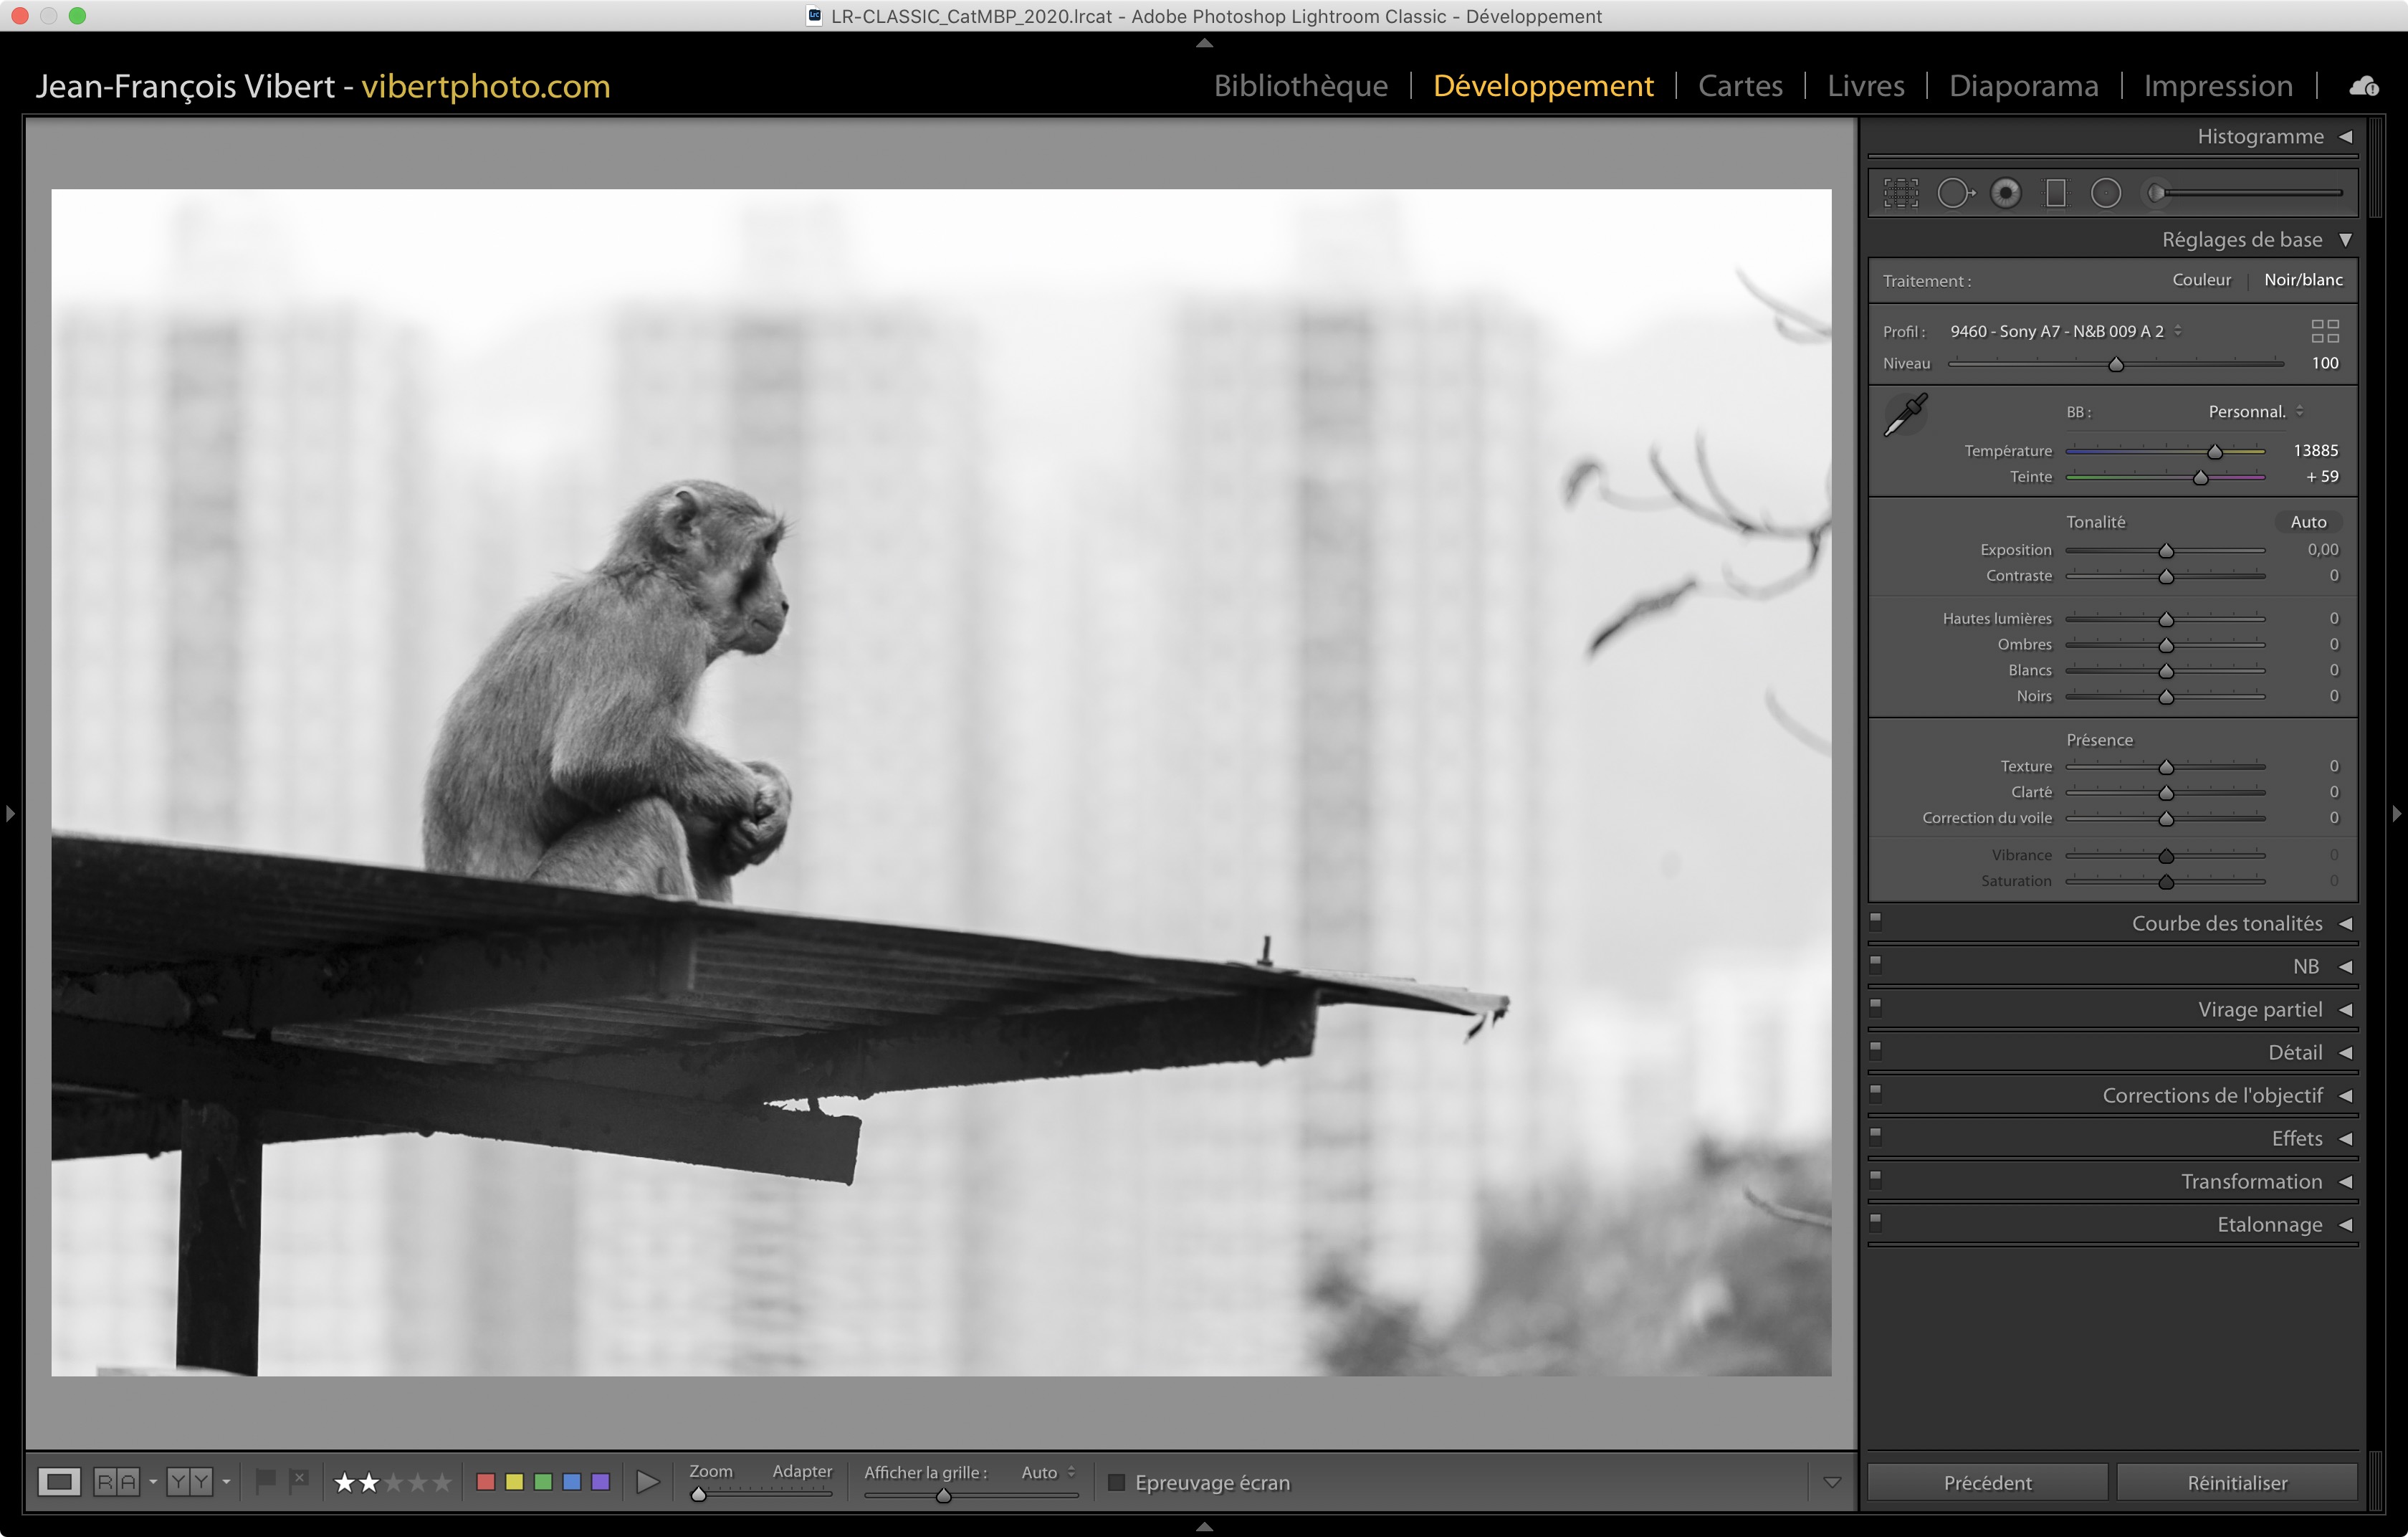The width and height of the screenshot is (2408, 1537).
Task: Pick the white balance eyedropper
Action: tap(1905, 415)
